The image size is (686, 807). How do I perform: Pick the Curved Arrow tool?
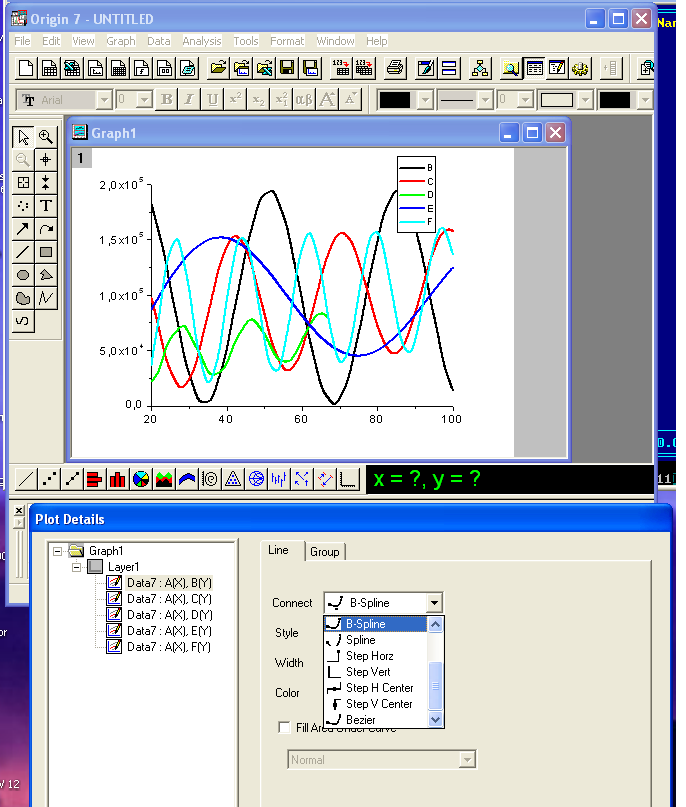pos(46,229)
